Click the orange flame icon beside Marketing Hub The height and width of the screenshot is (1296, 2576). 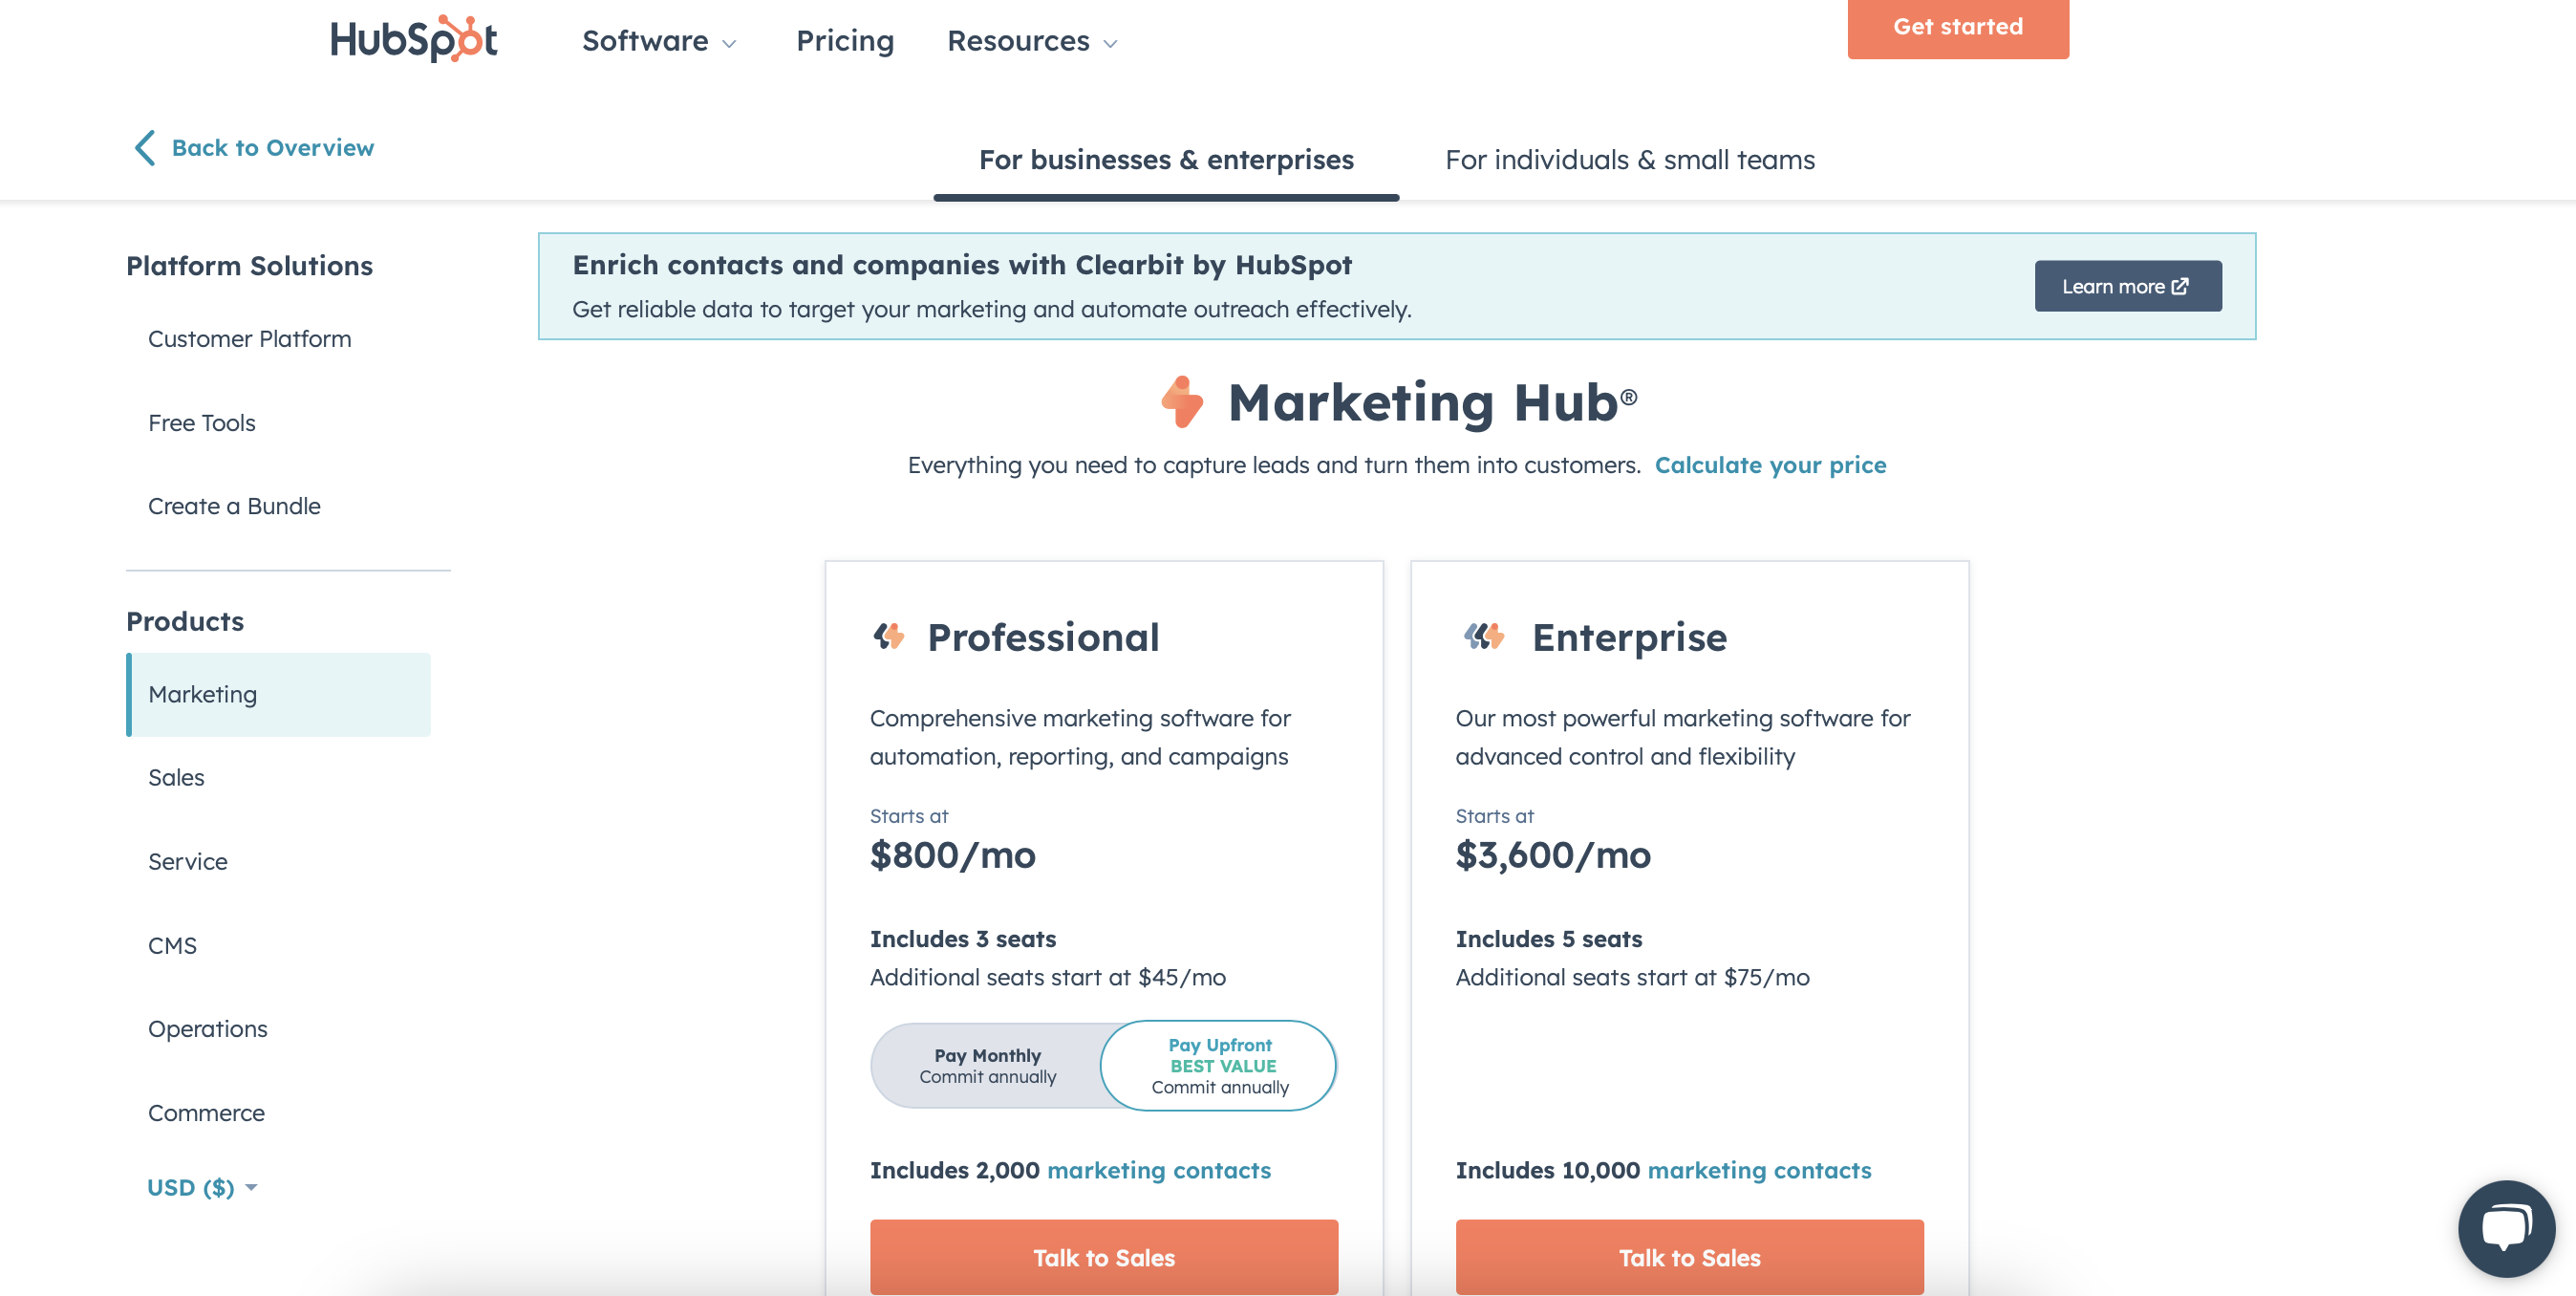coord(1182,402)
